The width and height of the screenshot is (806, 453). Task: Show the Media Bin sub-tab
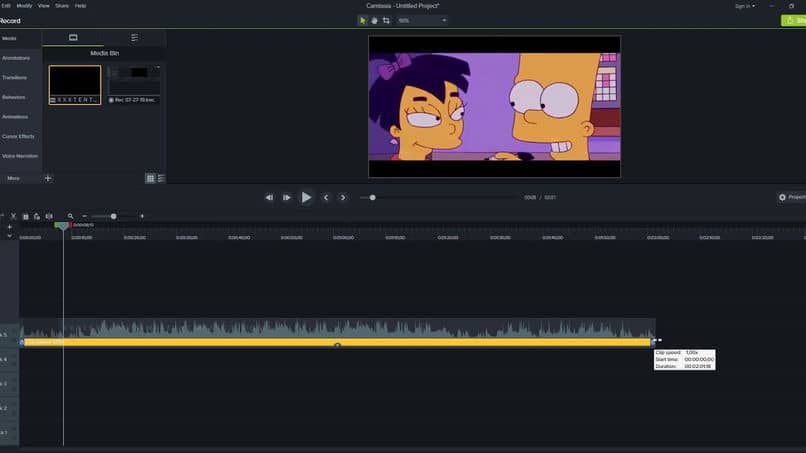coord(73,38)
